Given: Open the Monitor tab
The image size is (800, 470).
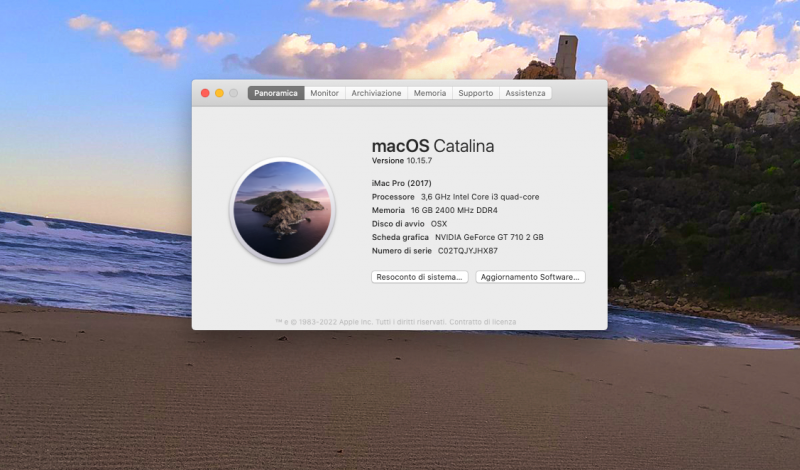Looking at the screenshot, I should pyautogui.click(x=324, y=93).
